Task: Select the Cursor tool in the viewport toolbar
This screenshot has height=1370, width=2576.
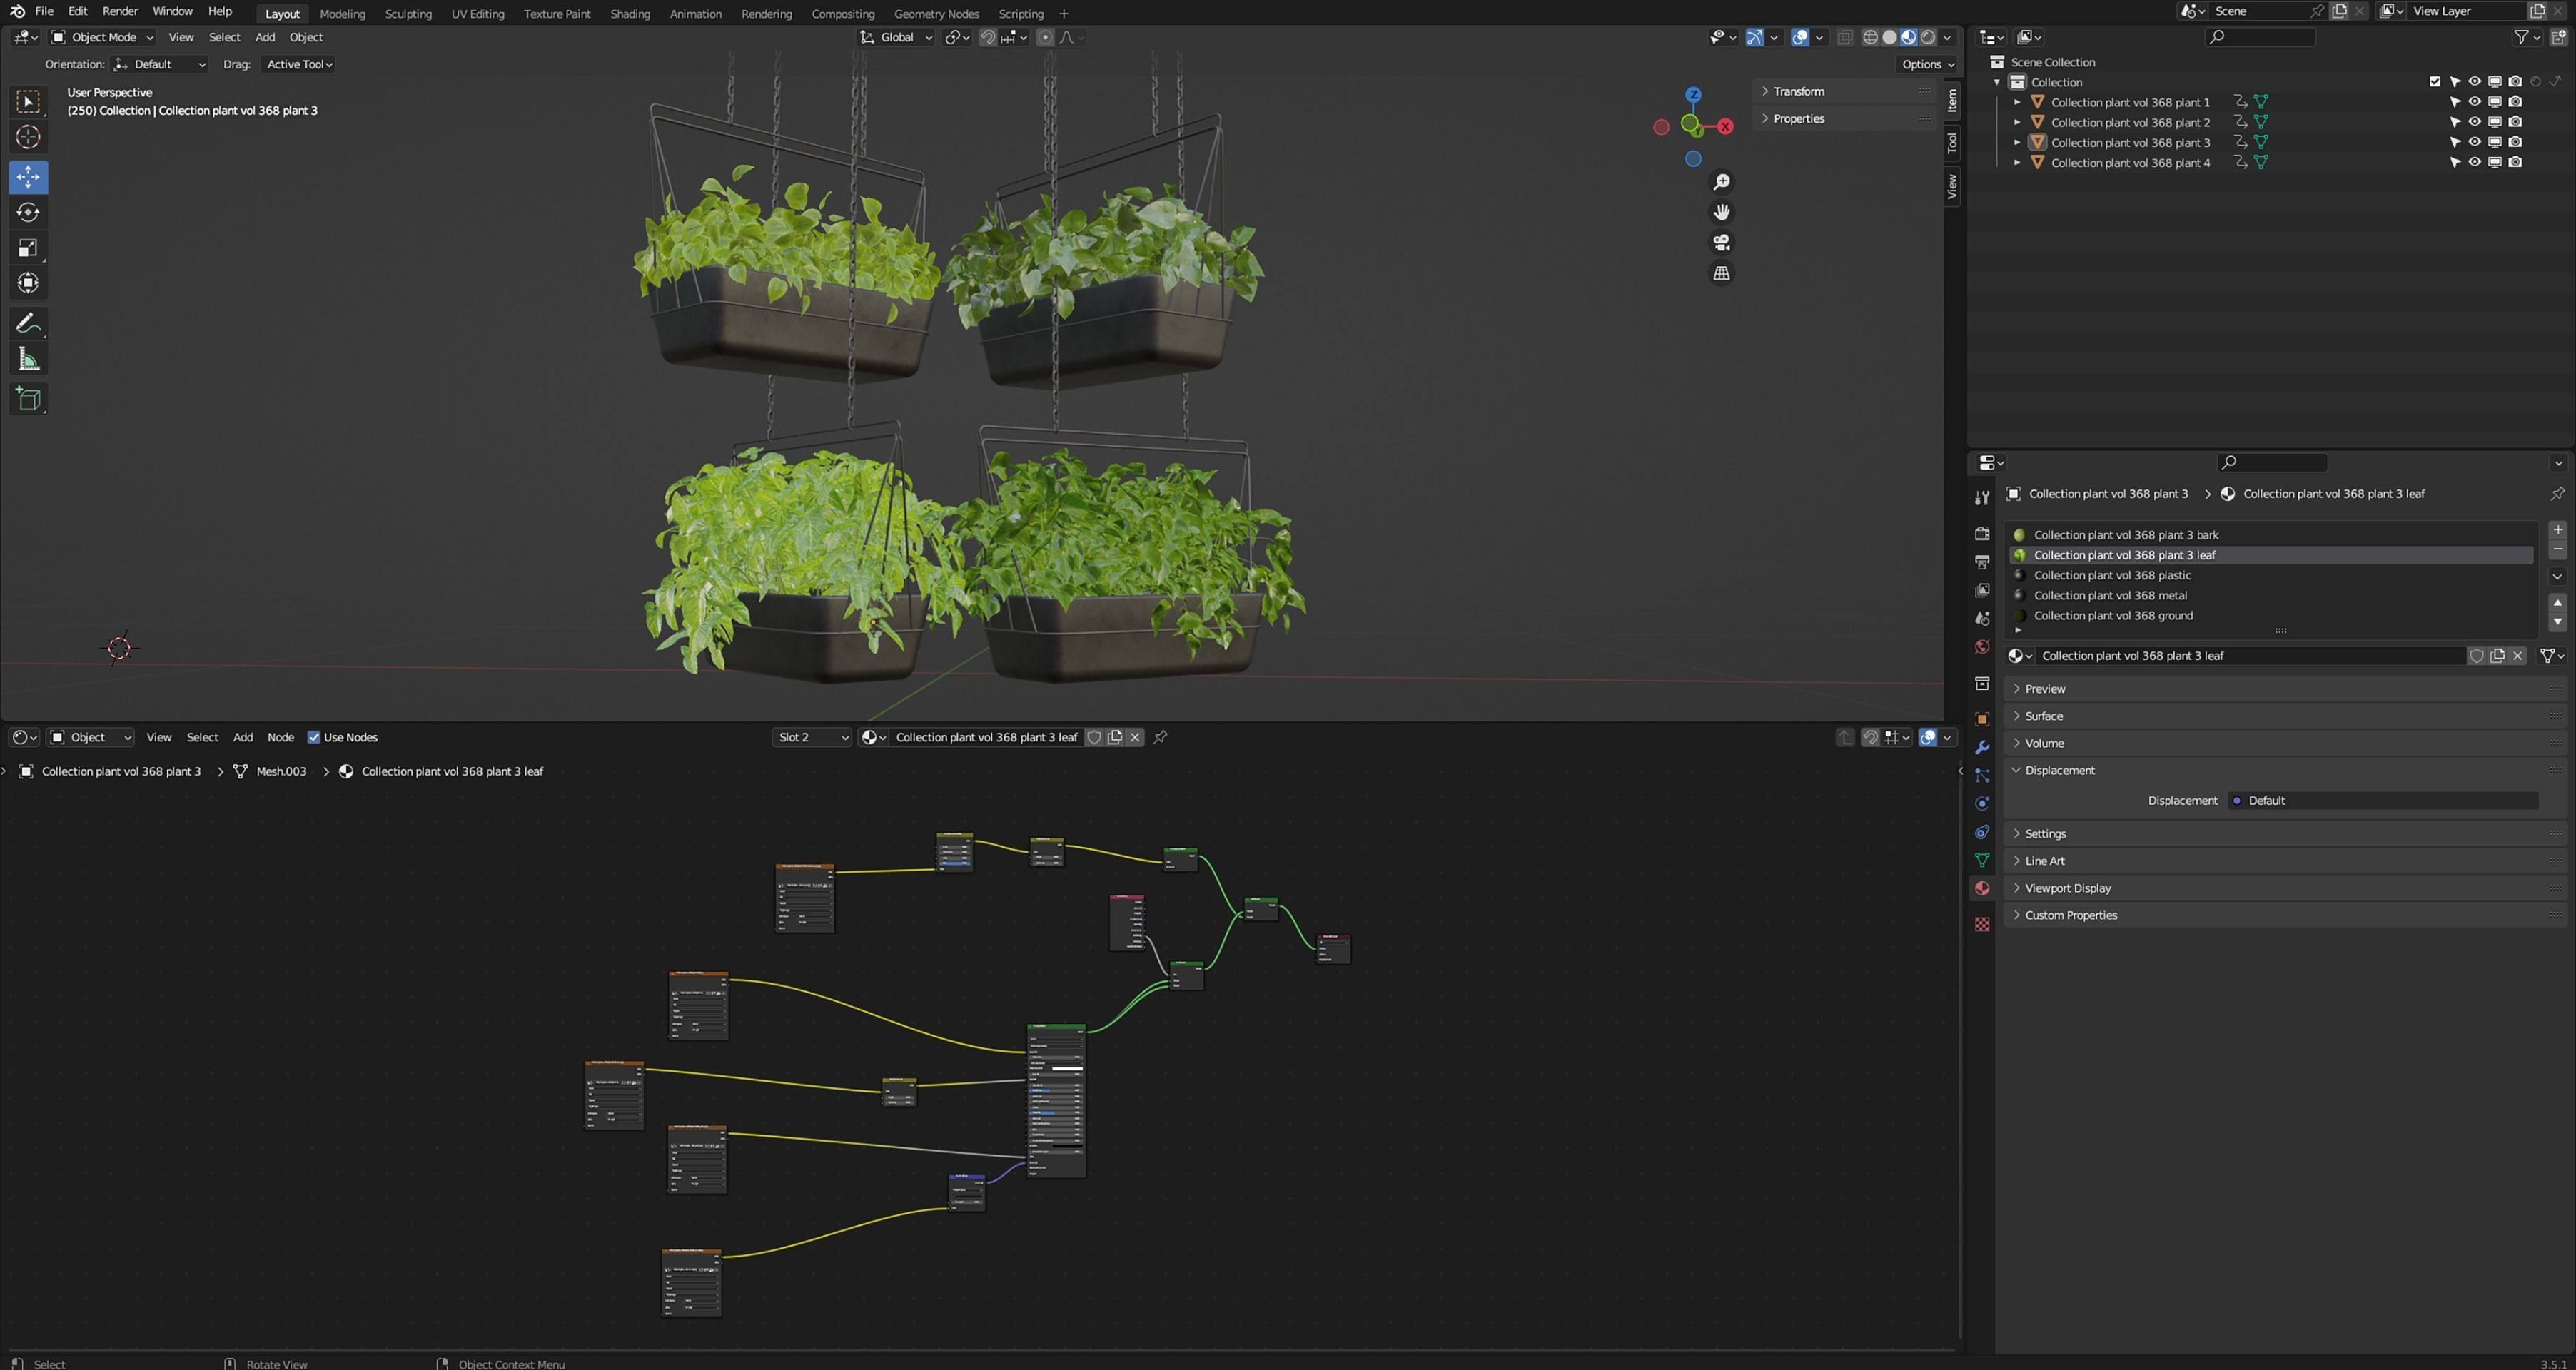Action: 28,137
